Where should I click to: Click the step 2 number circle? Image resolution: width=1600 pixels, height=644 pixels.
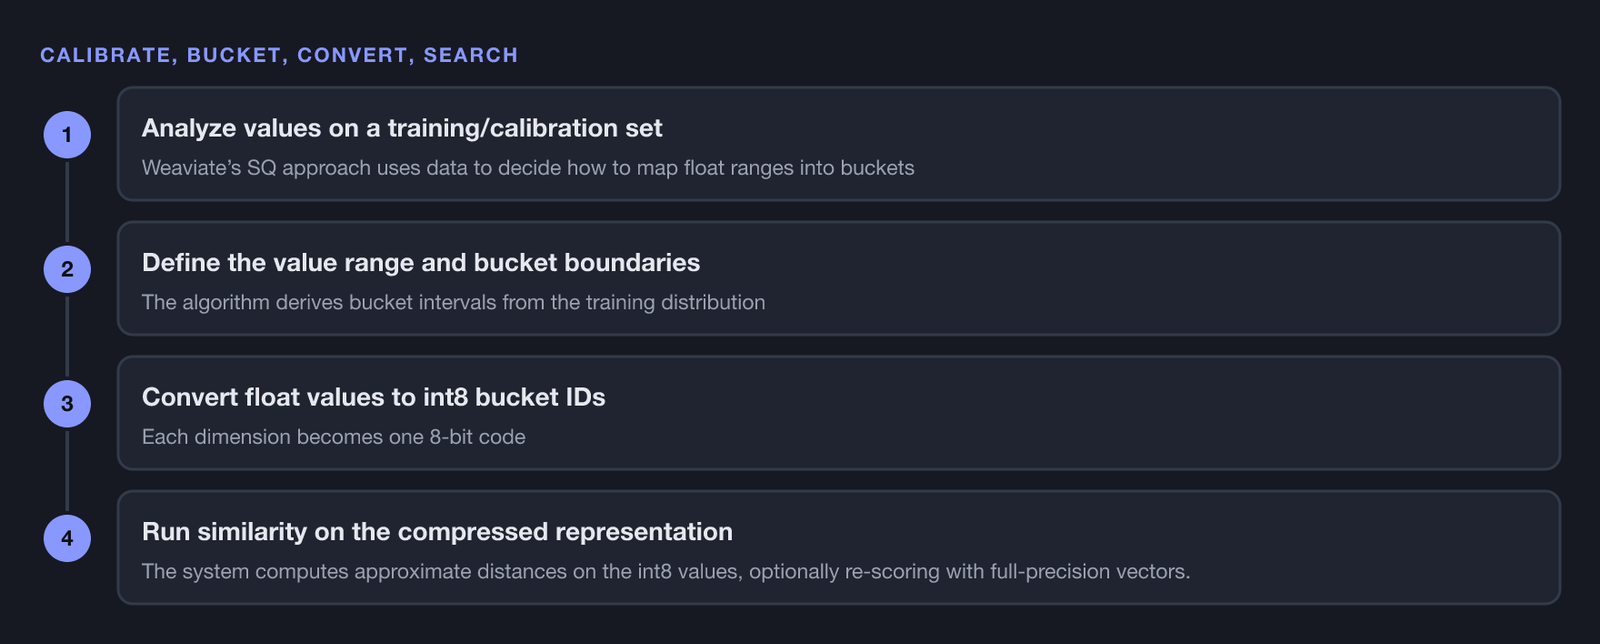pos(67,269)
